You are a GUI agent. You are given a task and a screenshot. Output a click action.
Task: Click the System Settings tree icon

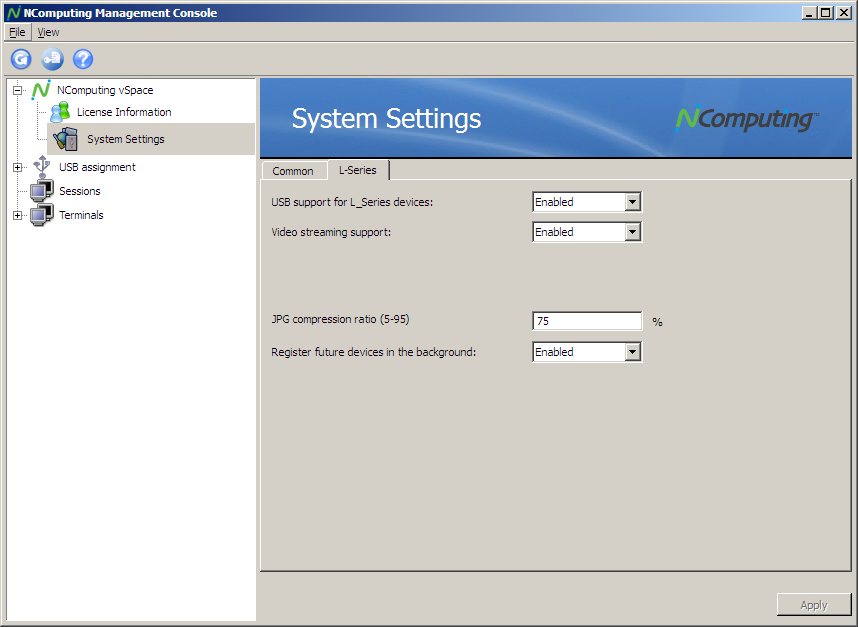pos(66,139)
